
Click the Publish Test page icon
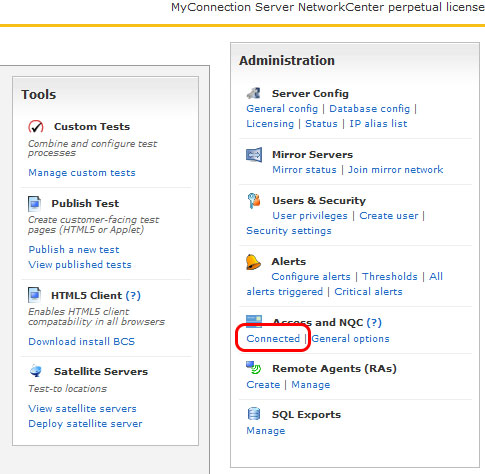(34, 203)
